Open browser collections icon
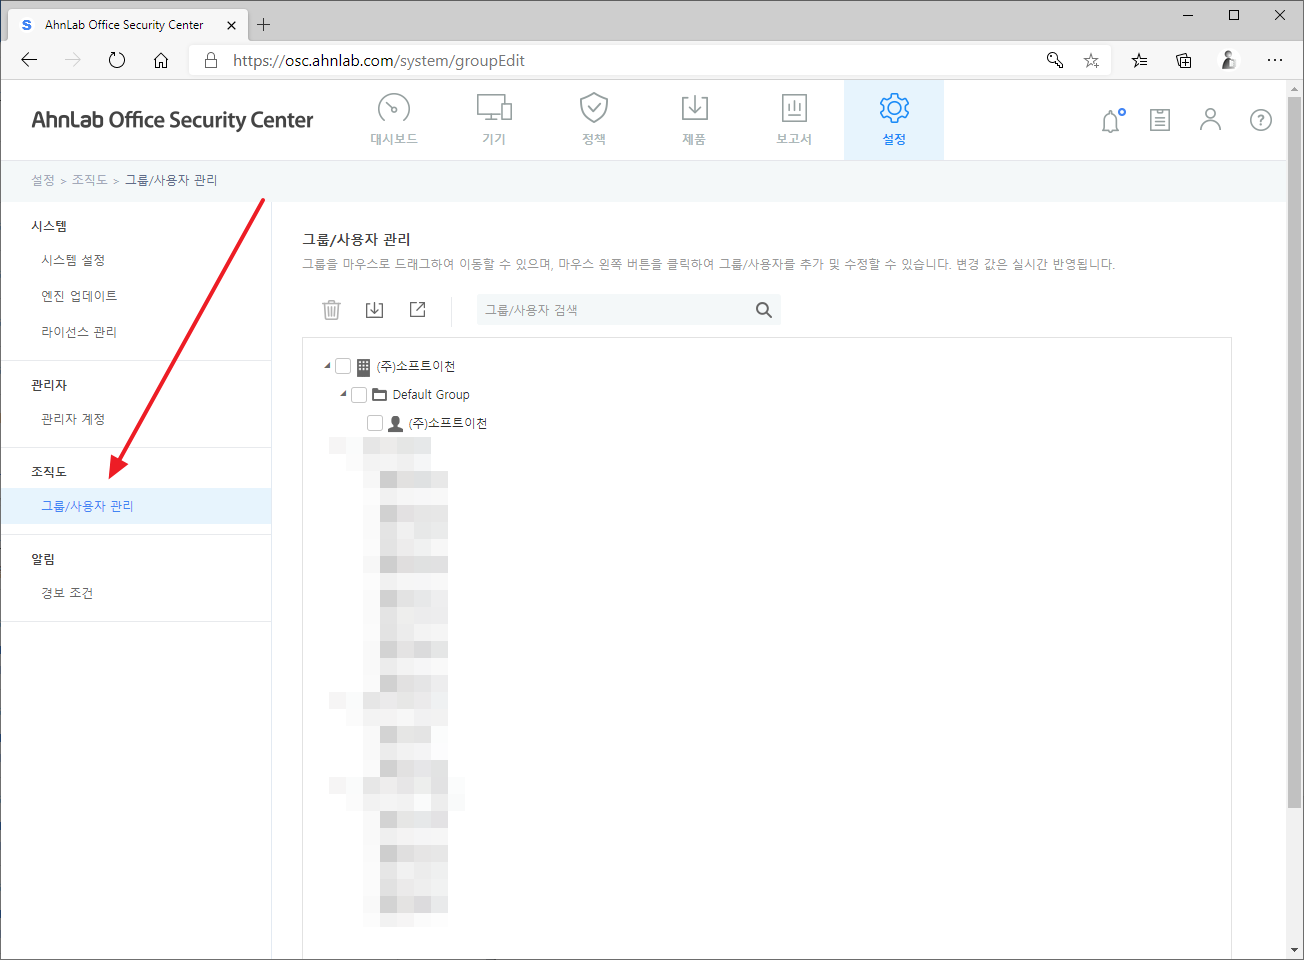Image resolution: width=1304 pixels, height=960 pixels. (1184, 60)
